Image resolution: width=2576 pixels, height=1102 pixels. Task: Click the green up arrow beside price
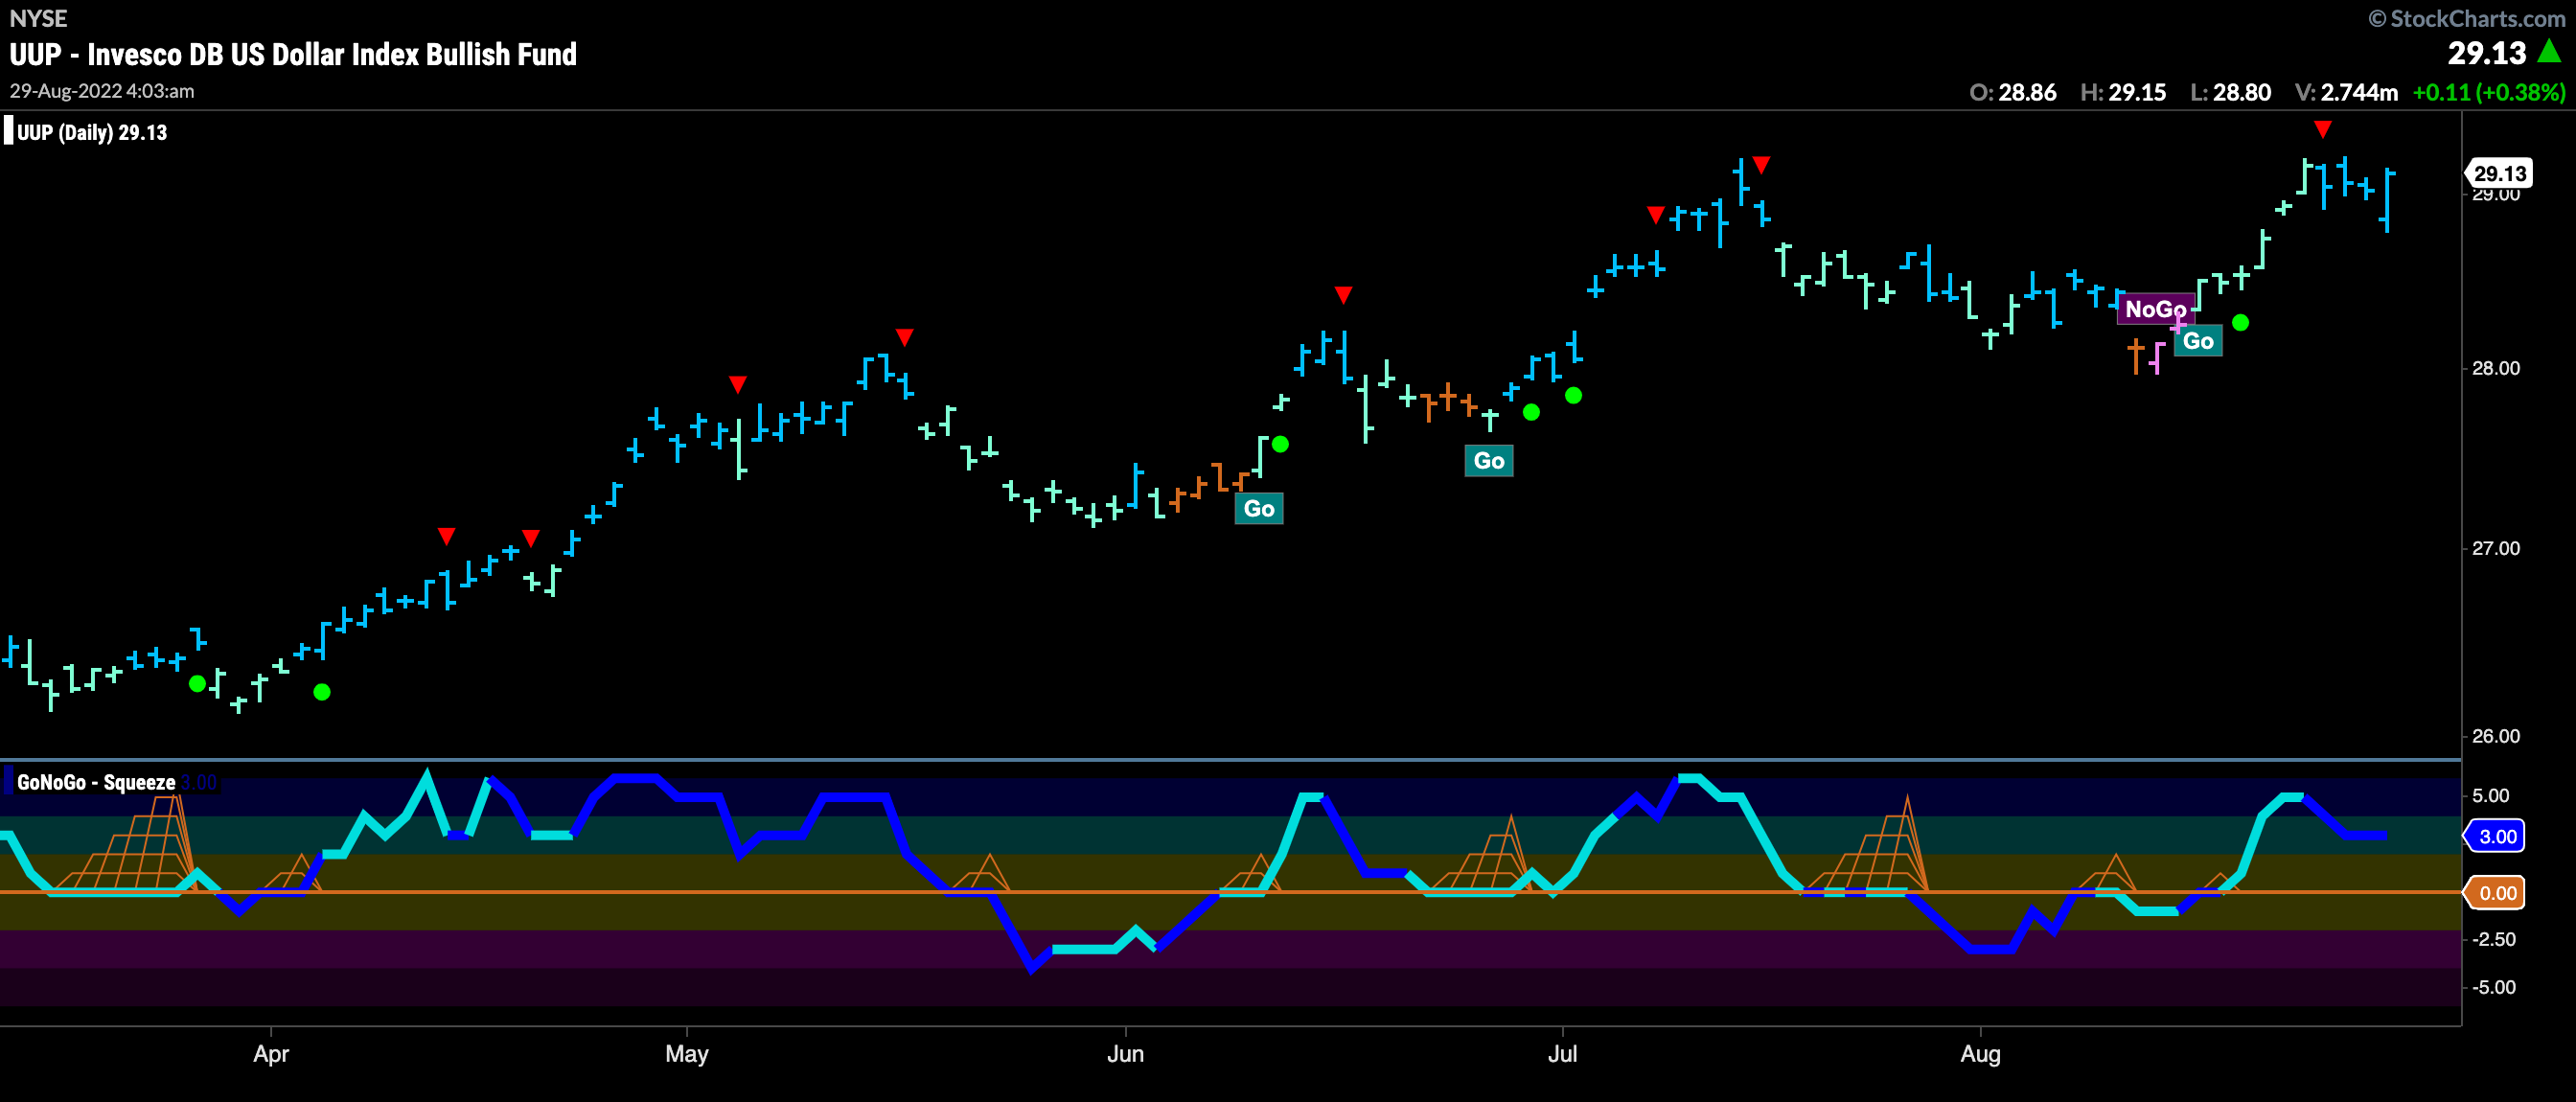tap(2550, 51)
